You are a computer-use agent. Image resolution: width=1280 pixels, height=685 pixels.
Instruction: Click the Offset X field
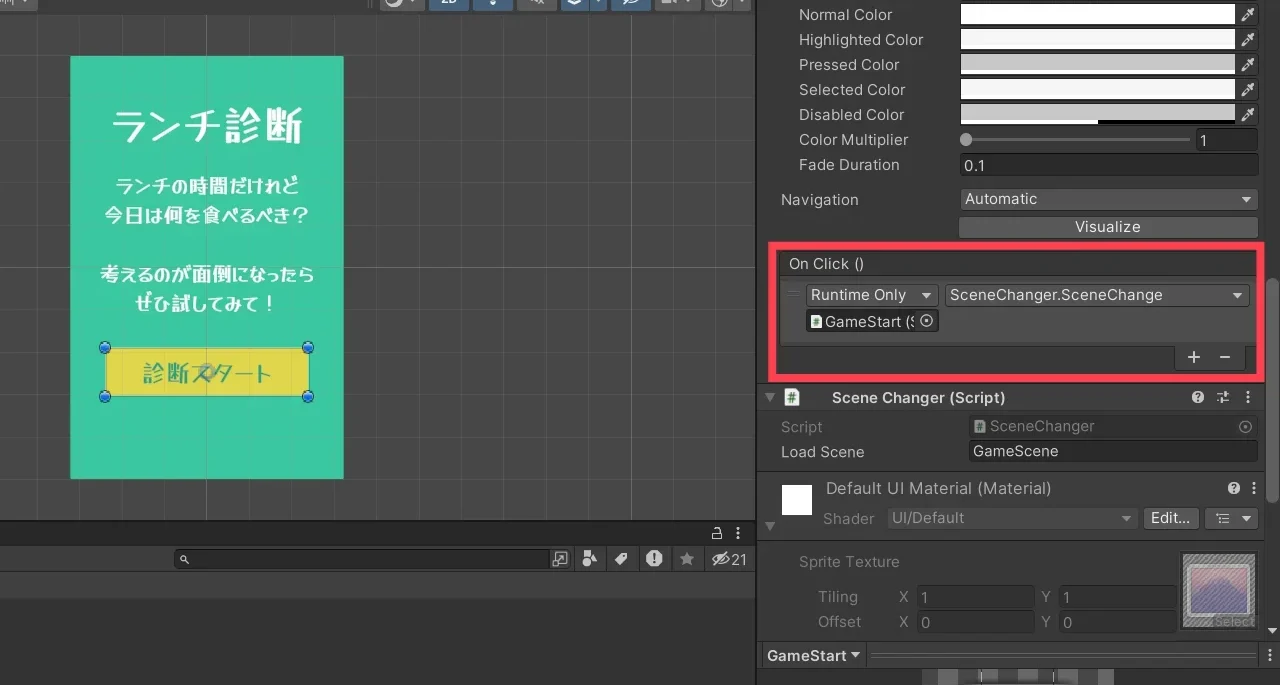(974, 622)
